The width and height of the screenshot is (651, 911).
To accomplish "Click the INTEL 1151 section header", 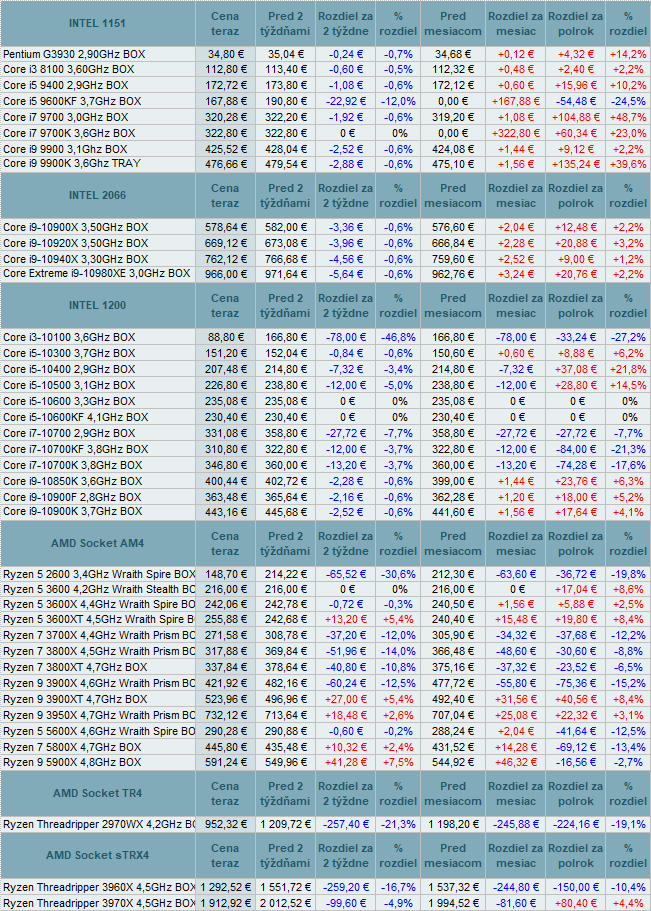I will point(97,24).
